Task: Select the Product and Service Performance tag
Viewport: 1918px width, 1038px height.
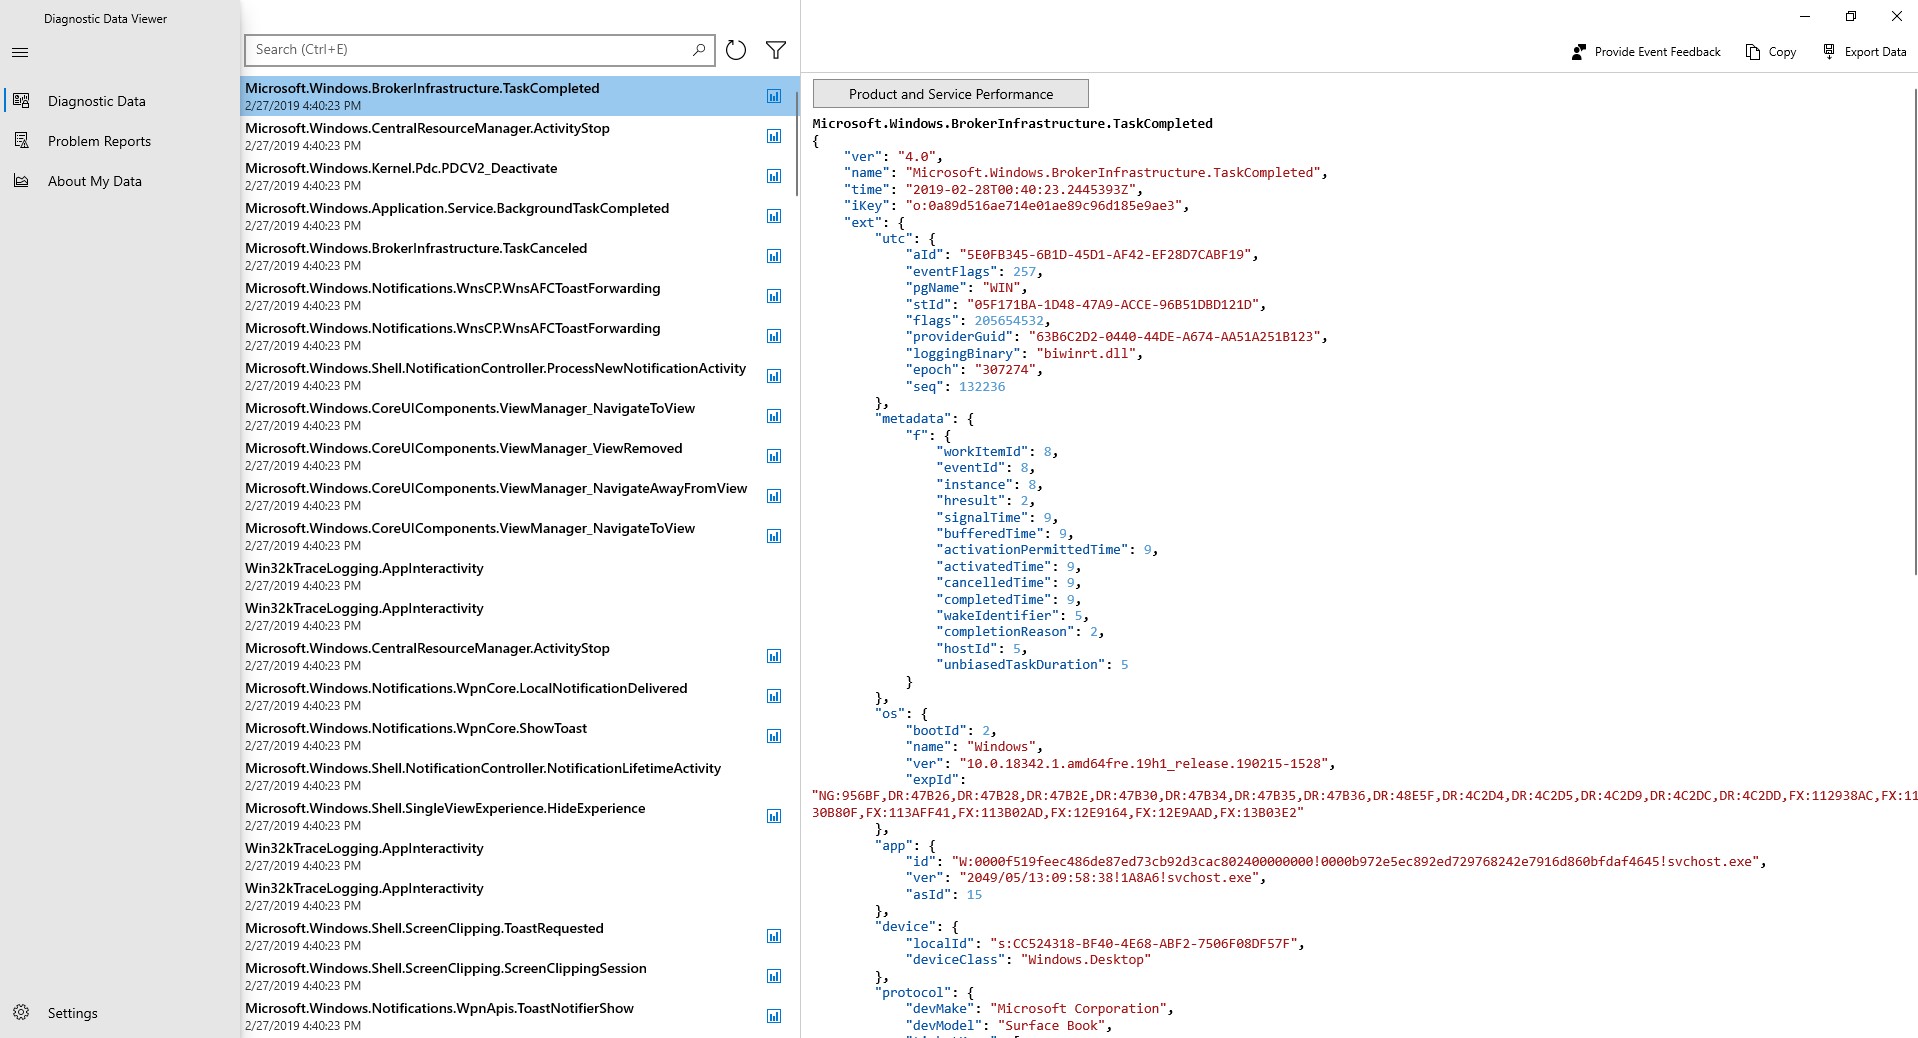Action: 949,93
